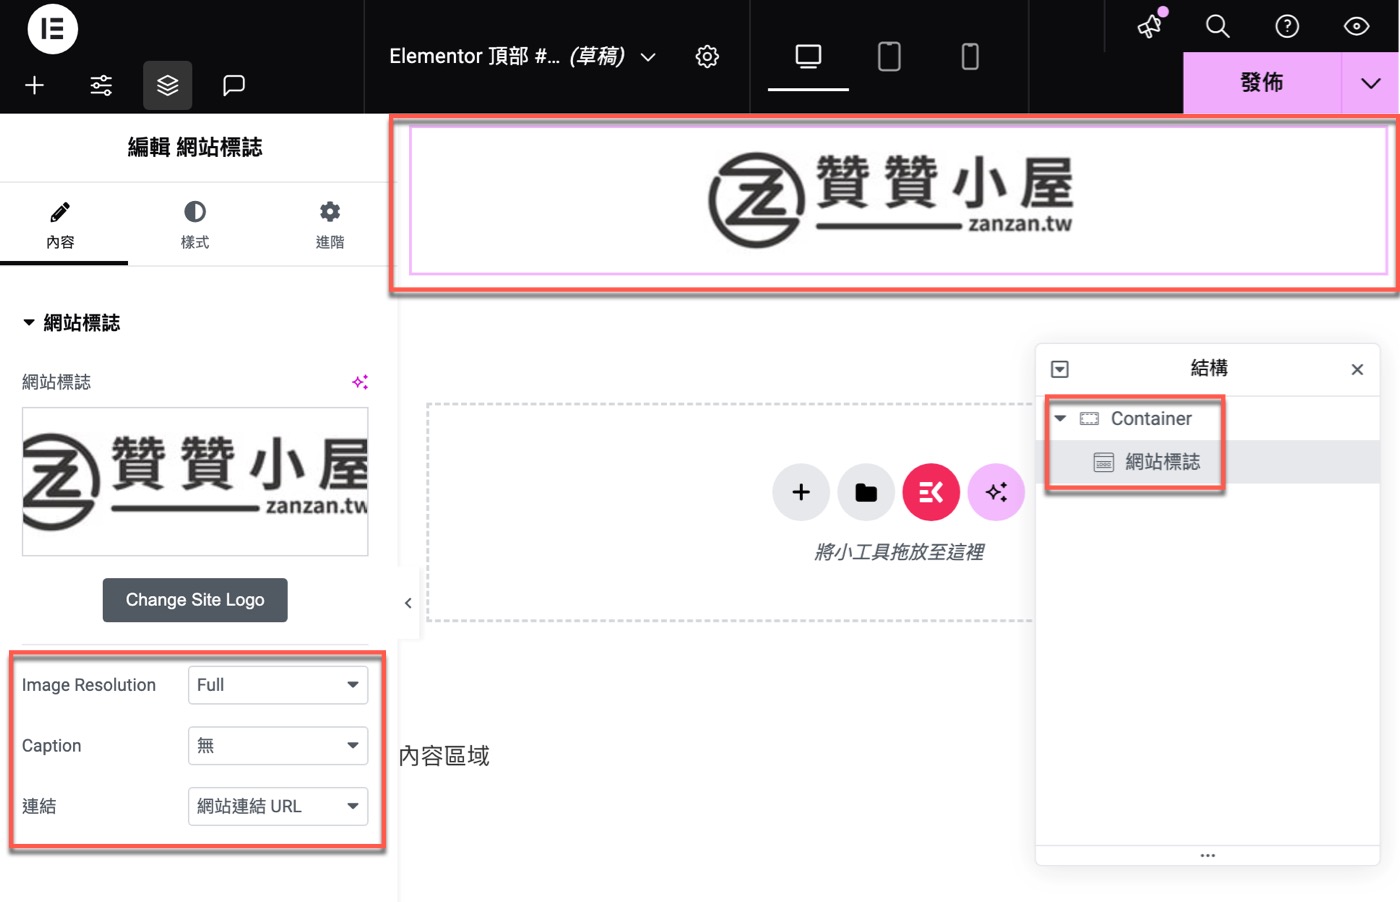Open the finder search icon

[1217, 26]
